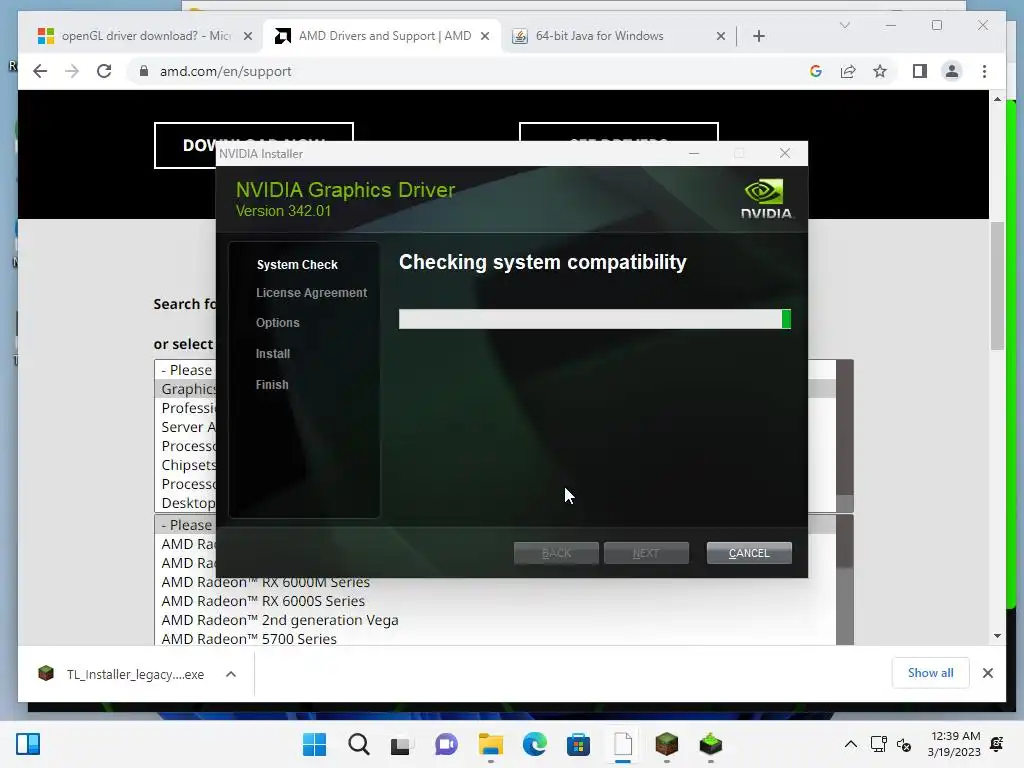
Task: Switch to 64-bit Java for Windows tab
Action: click(618, 36)
